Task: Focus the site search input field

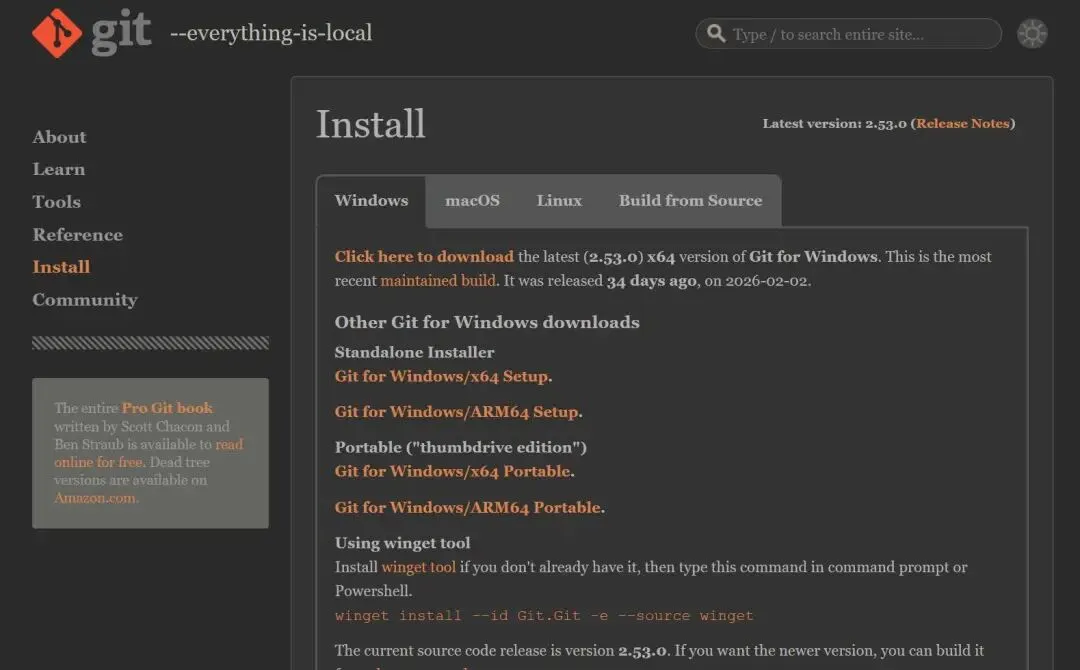Action: pyautogui.click(x=849, y=34)
